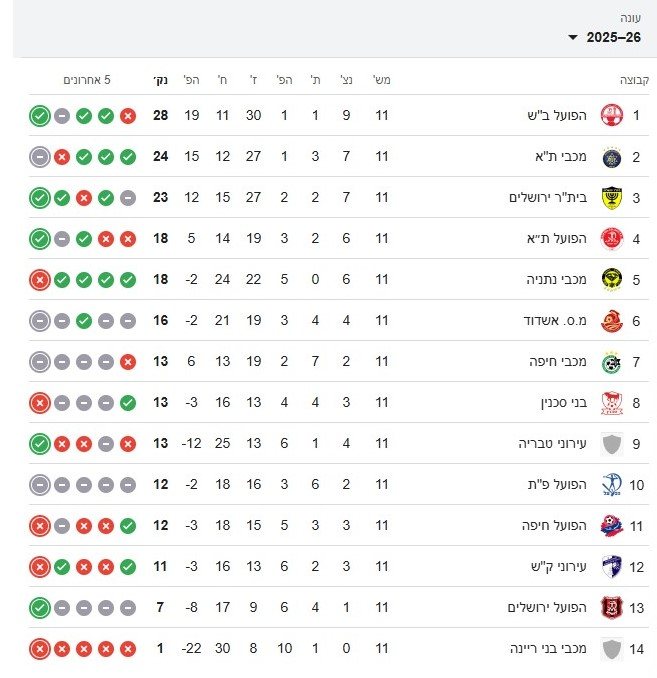
Task: Open the 2025–26 season dropdown
Action: [612, 37]
